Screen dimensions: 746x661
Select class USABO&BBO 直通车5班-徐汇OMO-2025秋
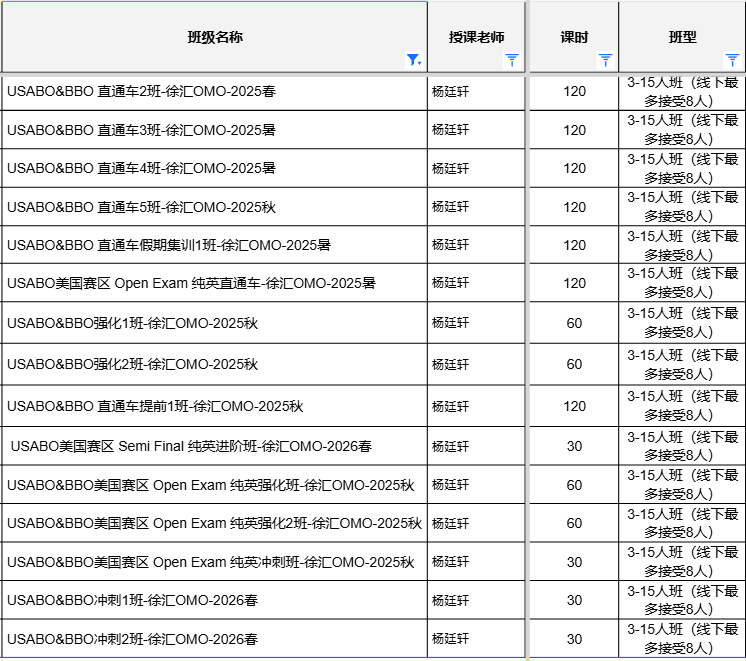point(142,207)
